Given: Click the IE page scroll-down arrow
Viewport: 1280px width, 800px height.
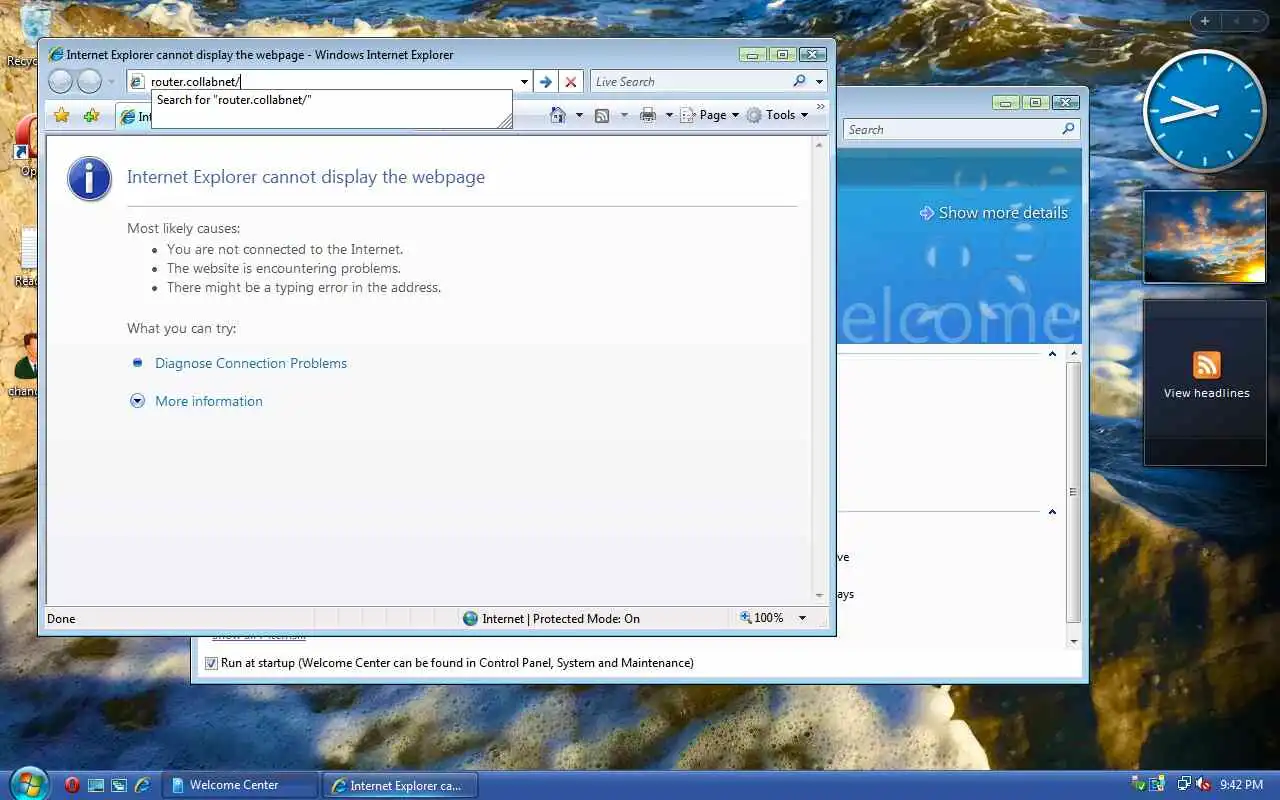Looking at the screenshot, I should (x=820, y=596).
